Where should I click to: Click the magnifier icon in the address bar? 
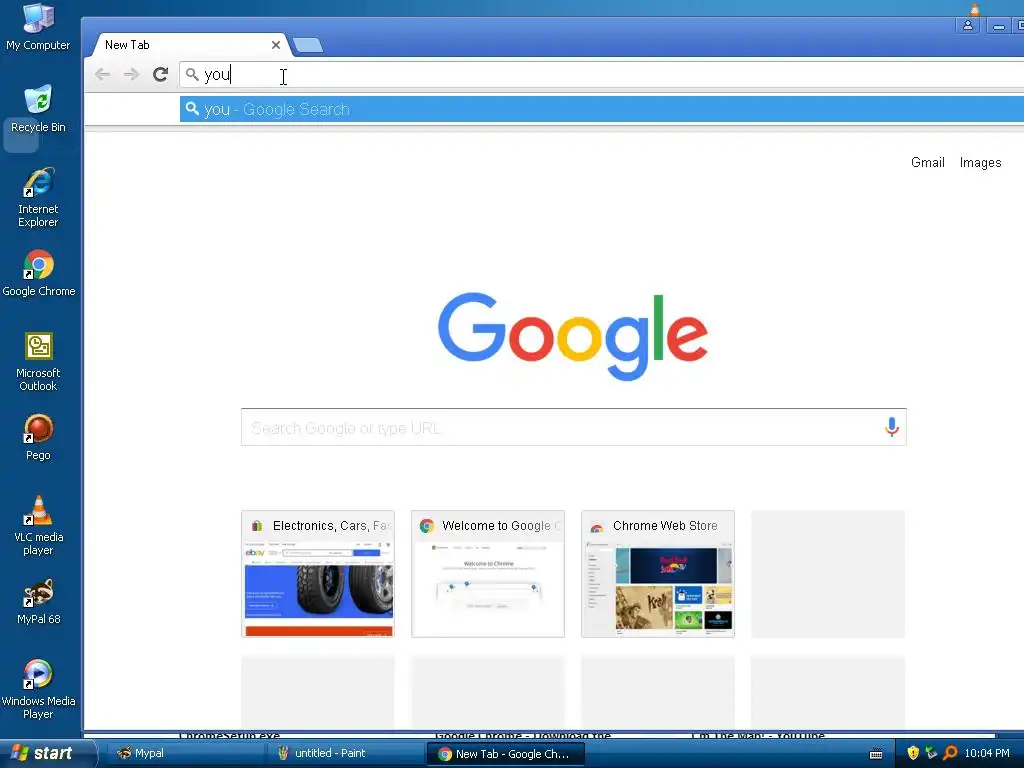tap(191, 74)
